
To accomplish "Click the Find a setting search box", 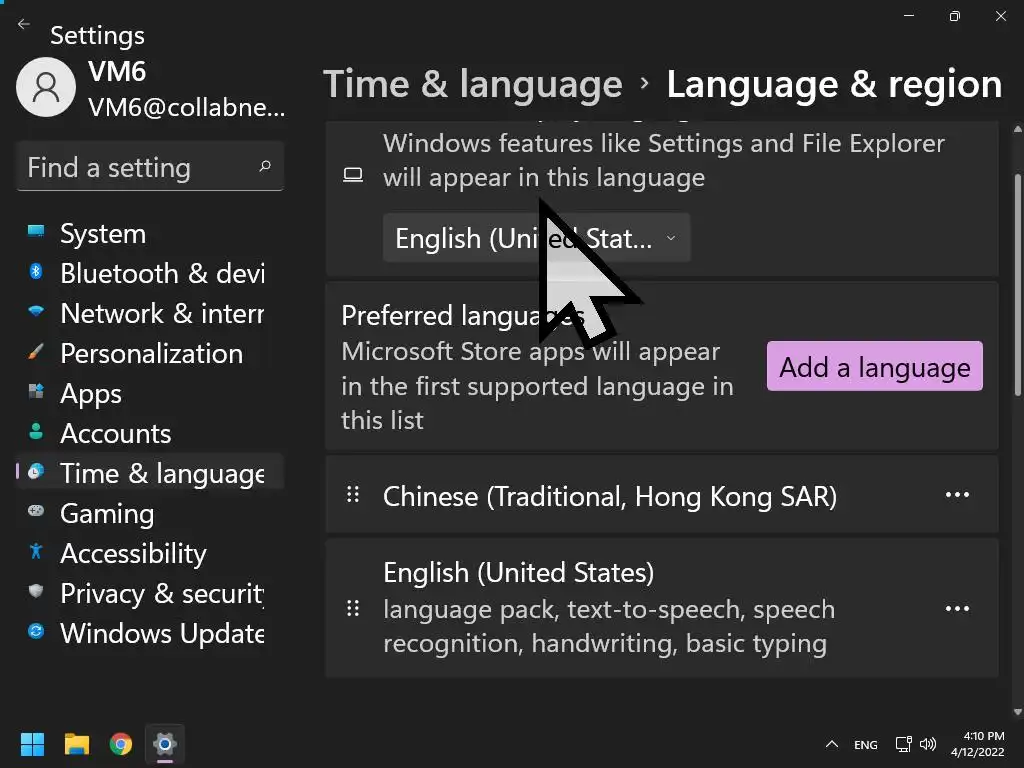I will [x=140, y=167].
